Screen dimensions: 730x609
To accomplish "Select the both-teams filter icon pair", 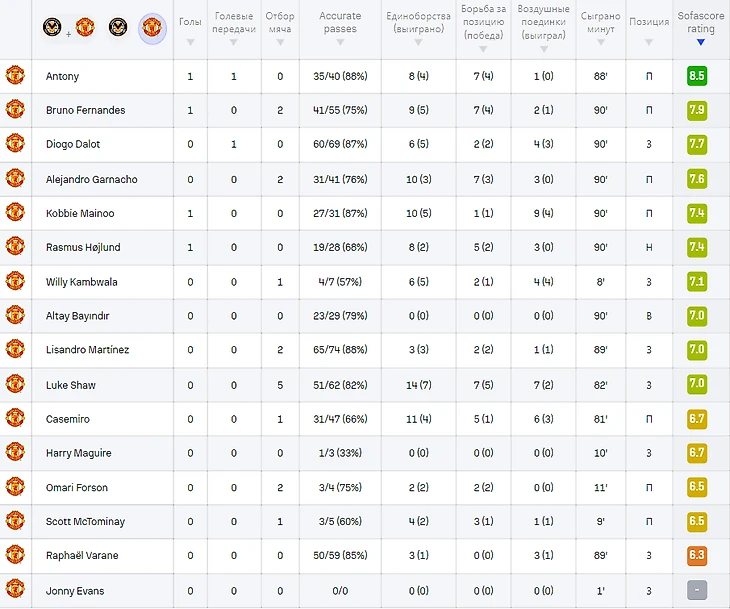I will pos(67,27).
